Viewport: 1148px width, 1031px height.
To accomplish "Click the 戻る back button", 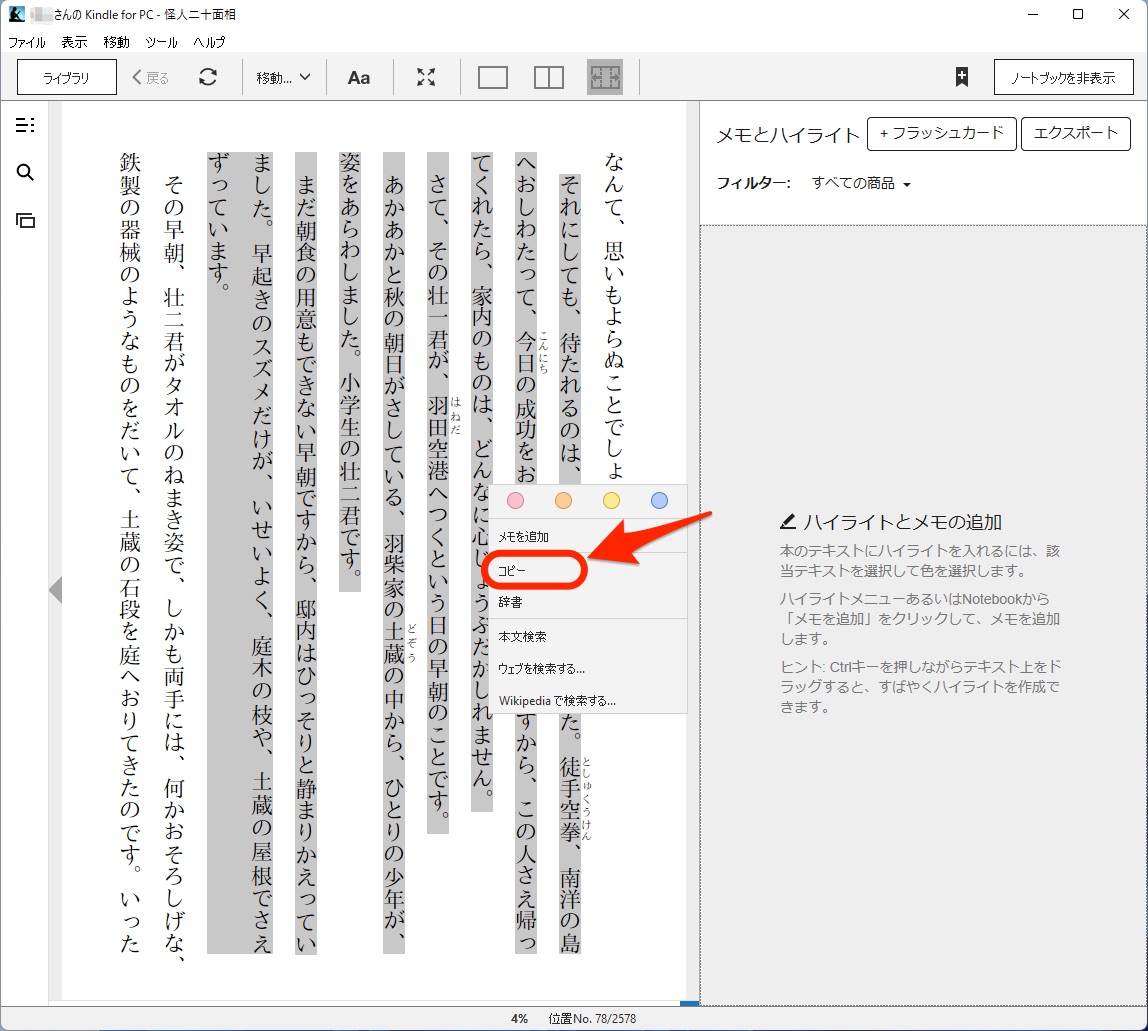I will coord(151,78).
